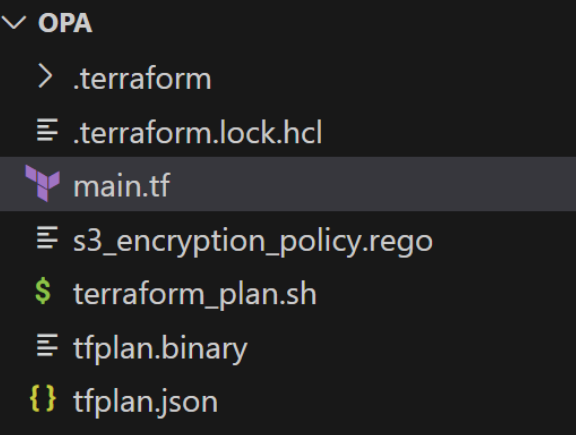
Task: Collapse the OPA folder chevron
Action: coord(14,22)
